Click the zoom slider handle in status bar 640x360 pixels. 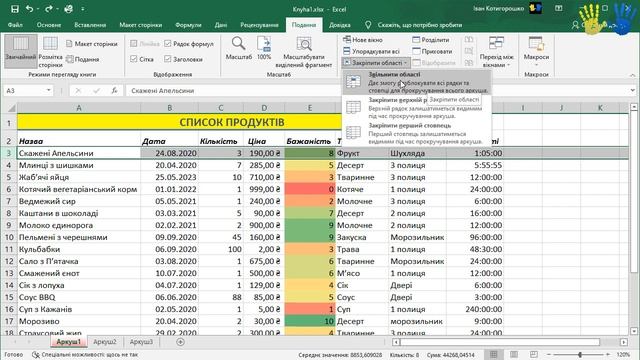pos(580,355)
